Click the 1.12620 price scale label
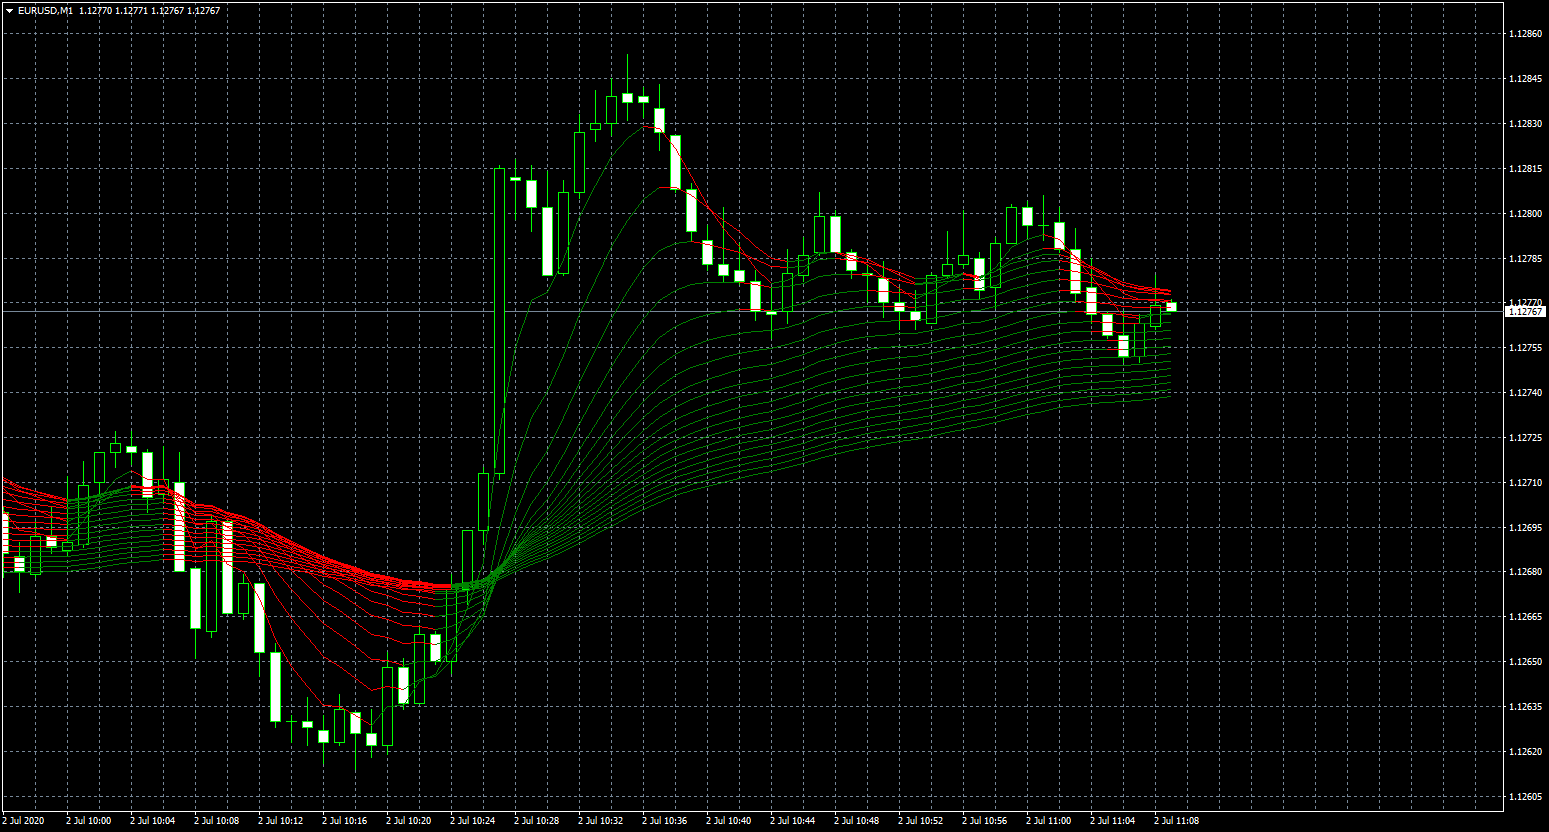 tap(1524, 752)
